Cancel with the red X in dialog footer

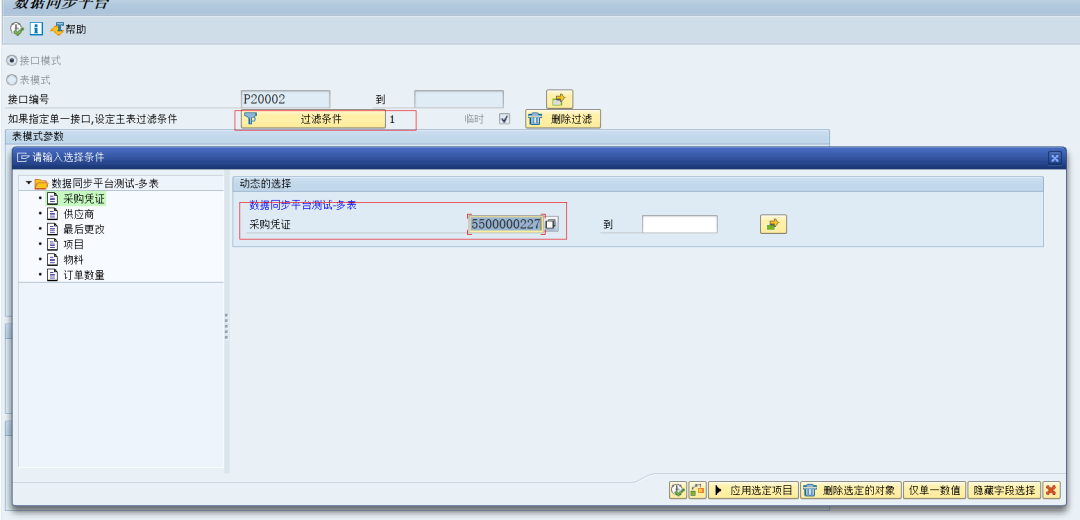coord(1051,490)
